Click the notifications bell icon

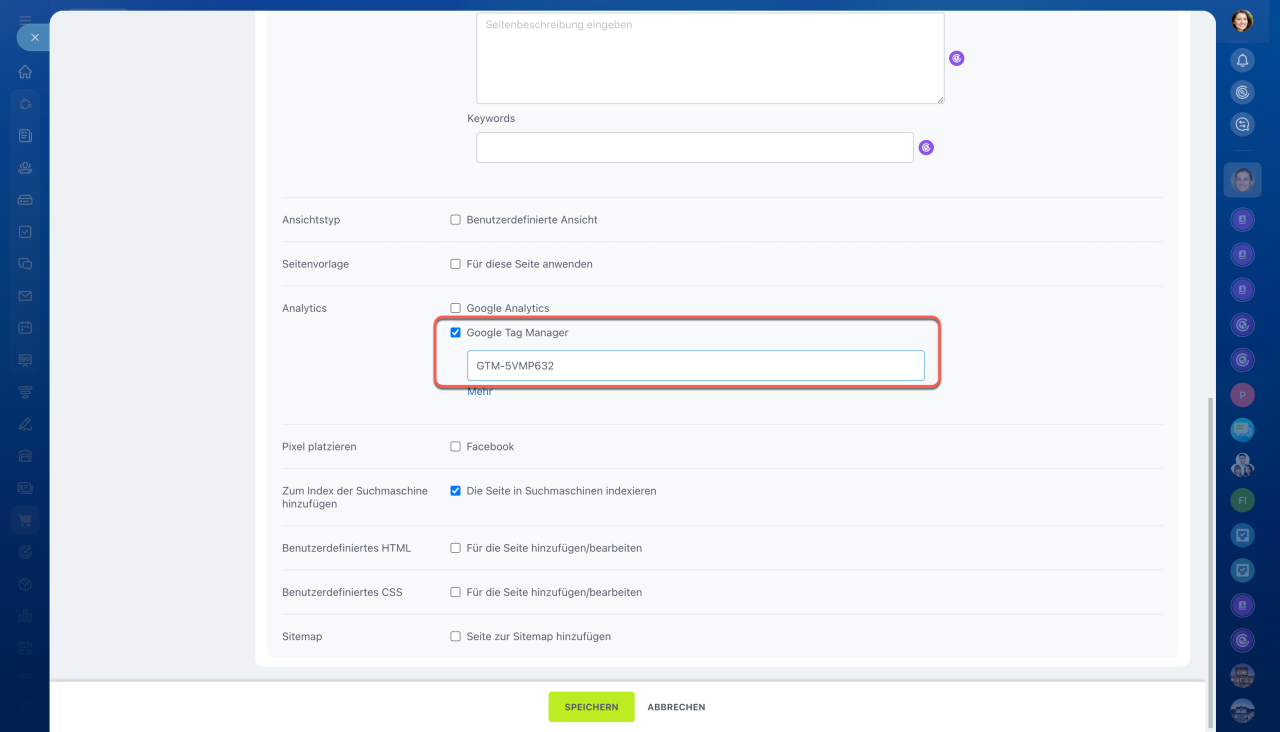click(1242, 60)
